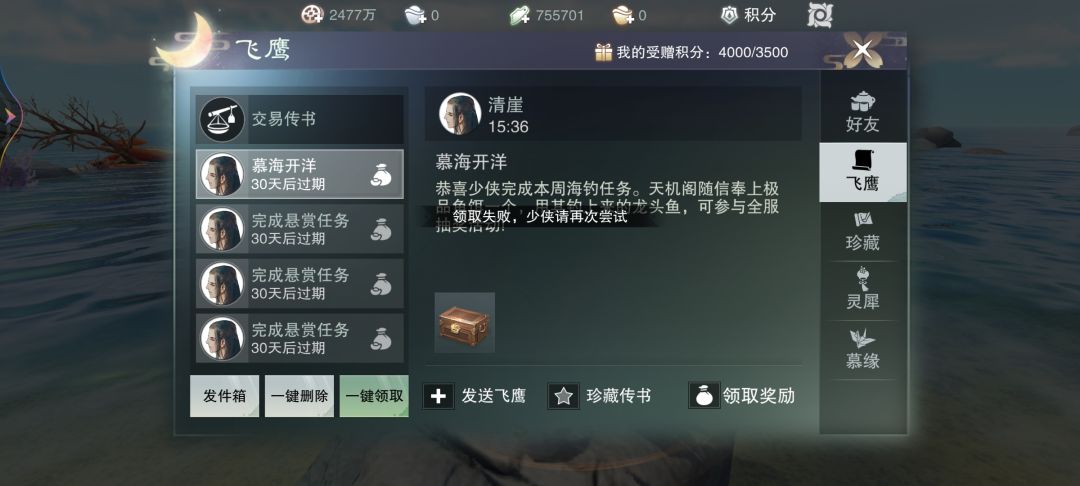Open the 灵犀 tab
Viewport: 1080px width, 486px height.
(x=862, y=290)
